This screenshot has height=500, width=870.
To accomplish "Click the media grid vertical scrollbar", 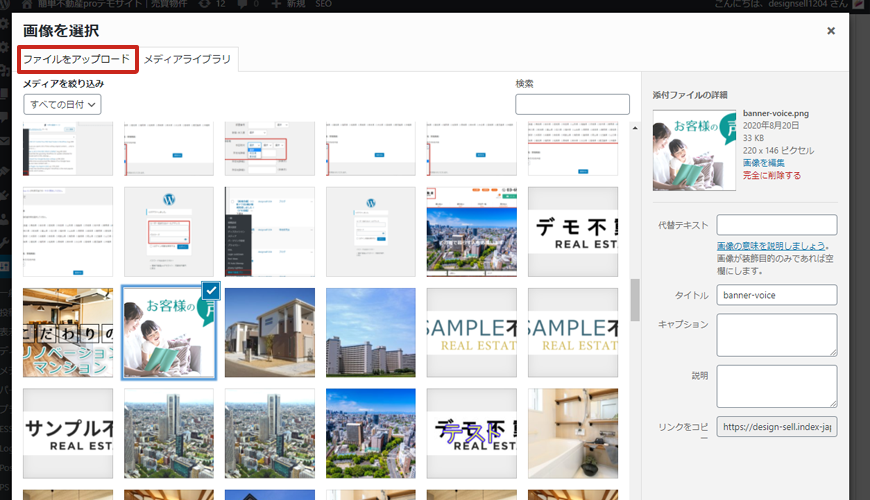I will tap(634, 300).
